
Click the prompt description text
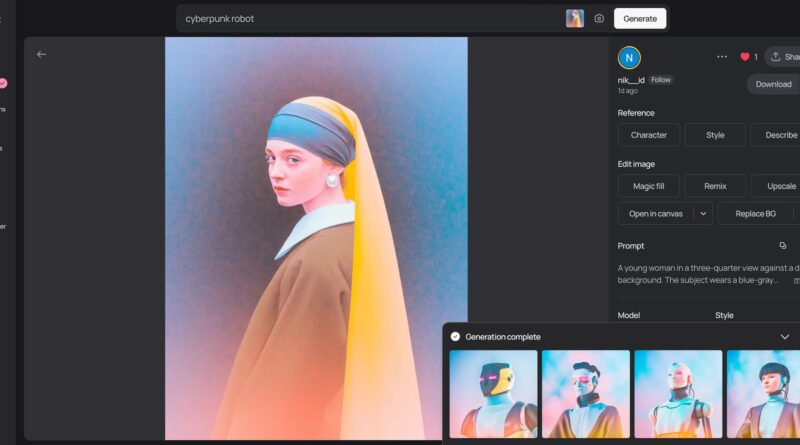pos(709,274)
